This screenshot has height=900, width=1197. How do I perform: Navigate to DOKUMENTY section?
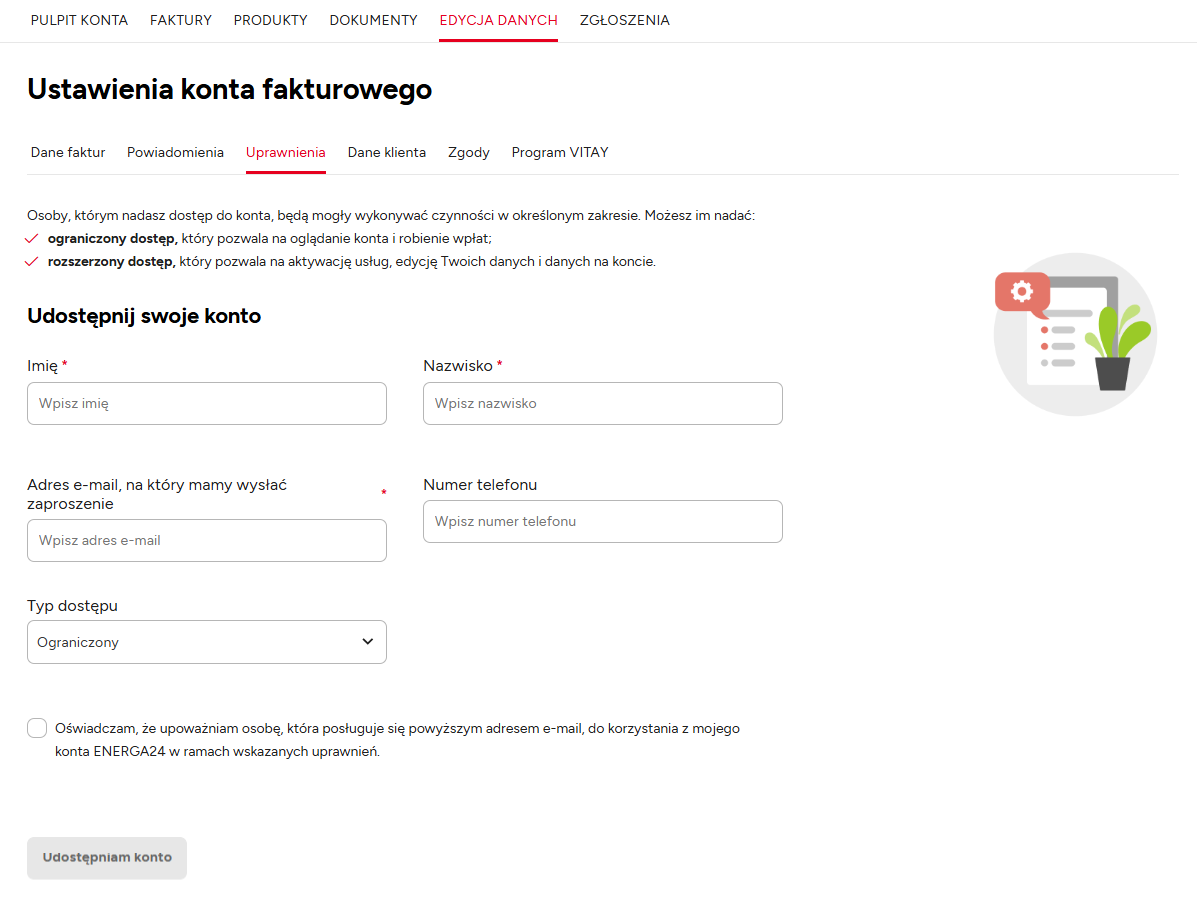tap(373, 20)
